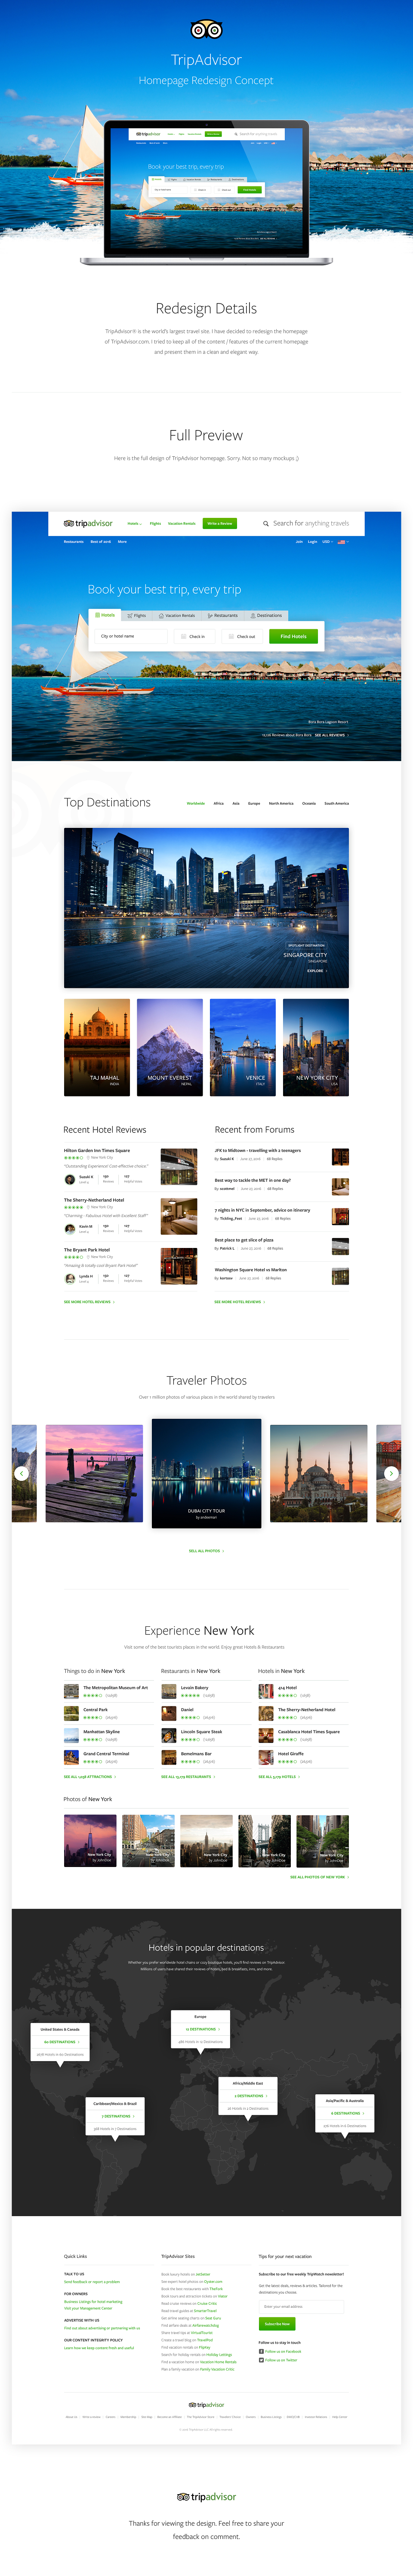Open the USD currency dropdown
This screenshot has width=413, height=2576.
pyautogui.click(x=327, y=541)
